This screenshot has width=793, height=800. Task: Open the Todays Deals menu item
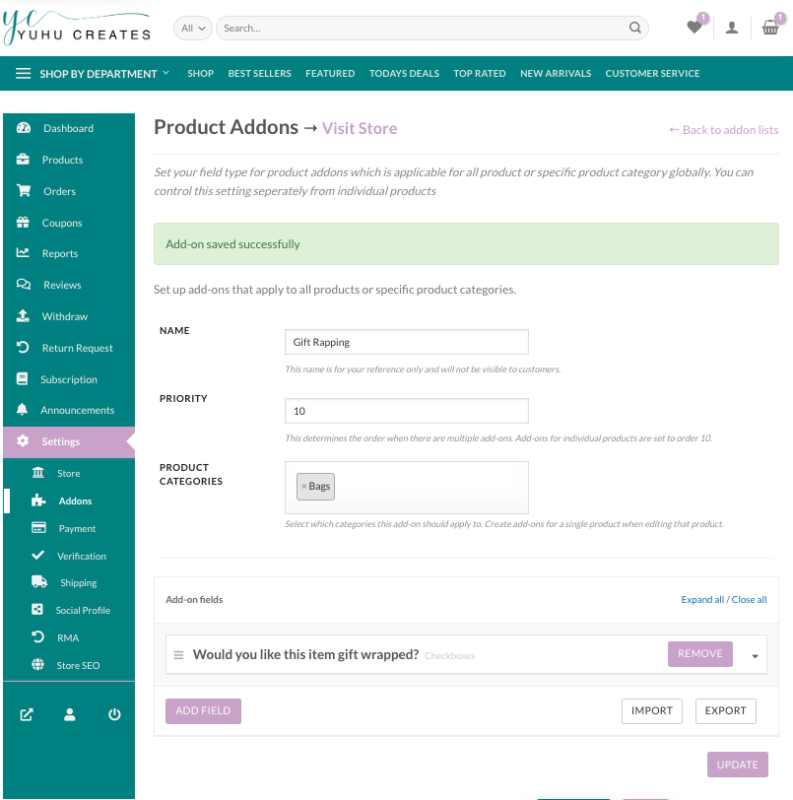coord(404,73)
